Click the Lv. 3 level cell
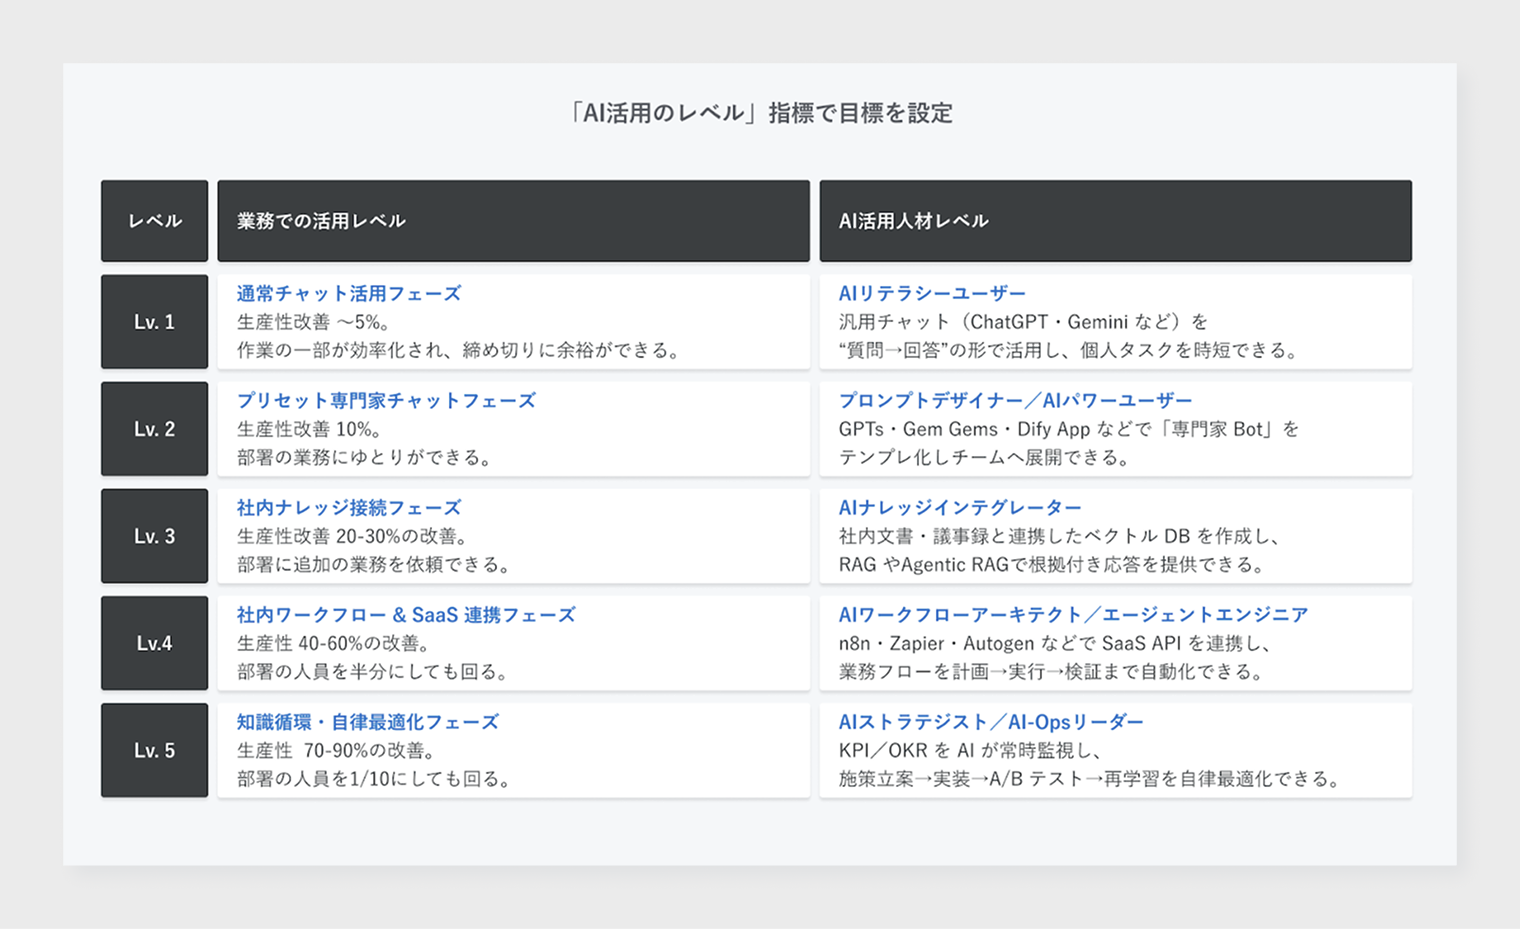Screen dimensions: 1520x929 (154, 536)
